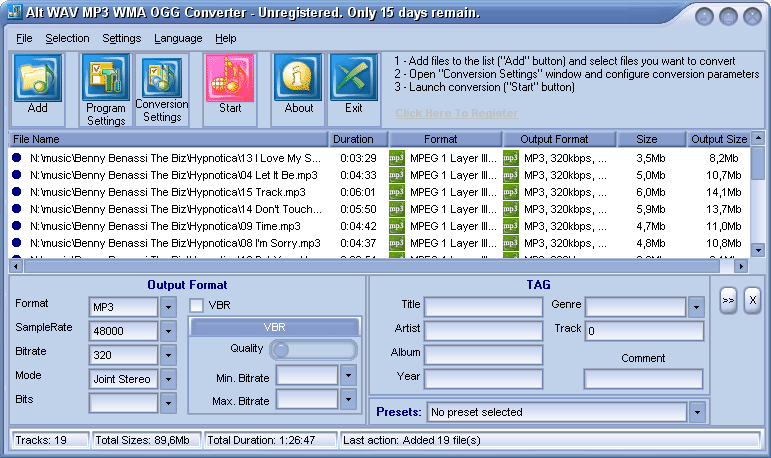Click the Output Format column header
Image resolution: width=771 pixels, height=458 pixels.
[x=559, y=139]
